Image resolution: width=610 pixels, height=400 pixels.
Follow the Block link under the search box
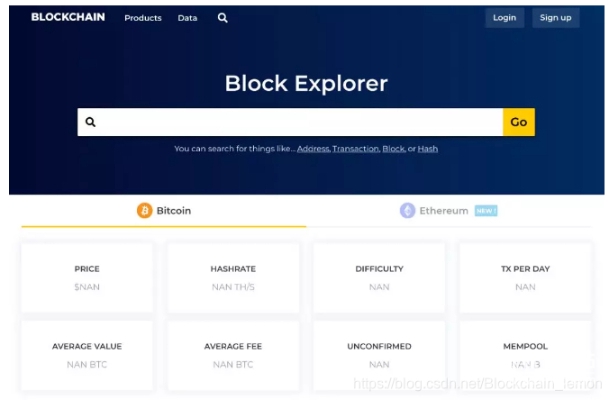point(394,149)
